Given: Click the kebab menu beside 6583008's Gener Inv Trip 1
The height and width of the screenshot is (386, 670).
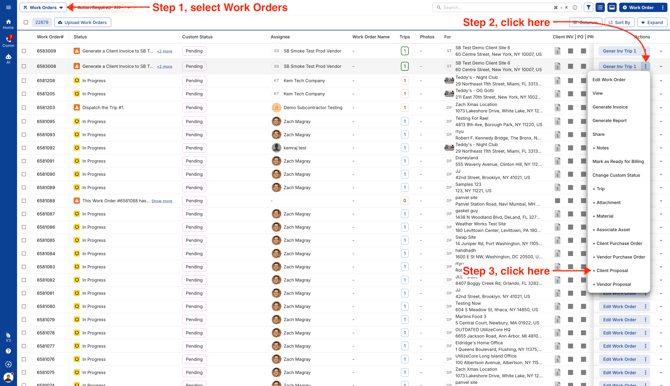Looking at the screenshot, I should pyautogui.click(x=645, y=66).
